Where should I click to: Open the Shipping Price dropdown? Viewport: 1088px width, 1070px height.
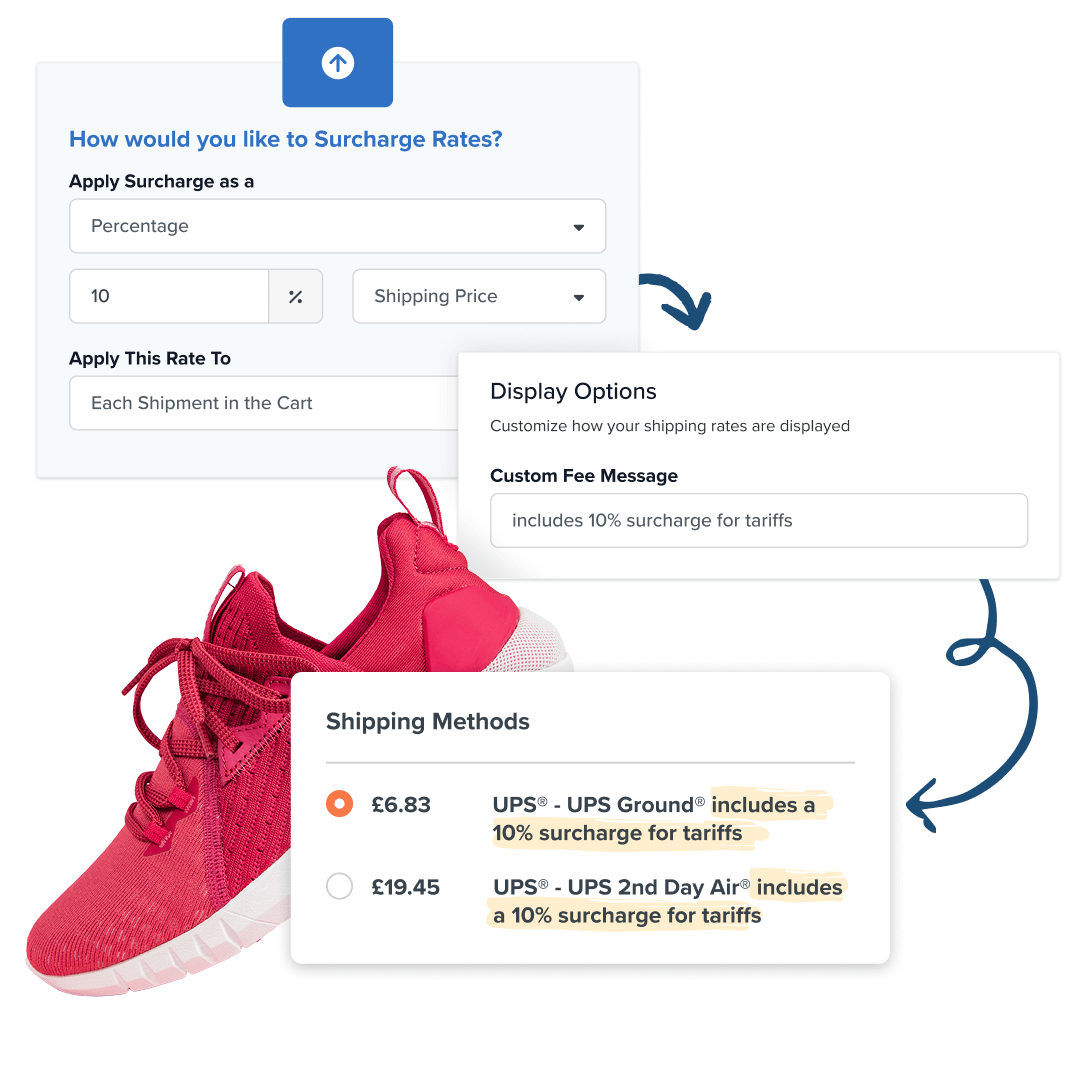(x=479, y=296)
